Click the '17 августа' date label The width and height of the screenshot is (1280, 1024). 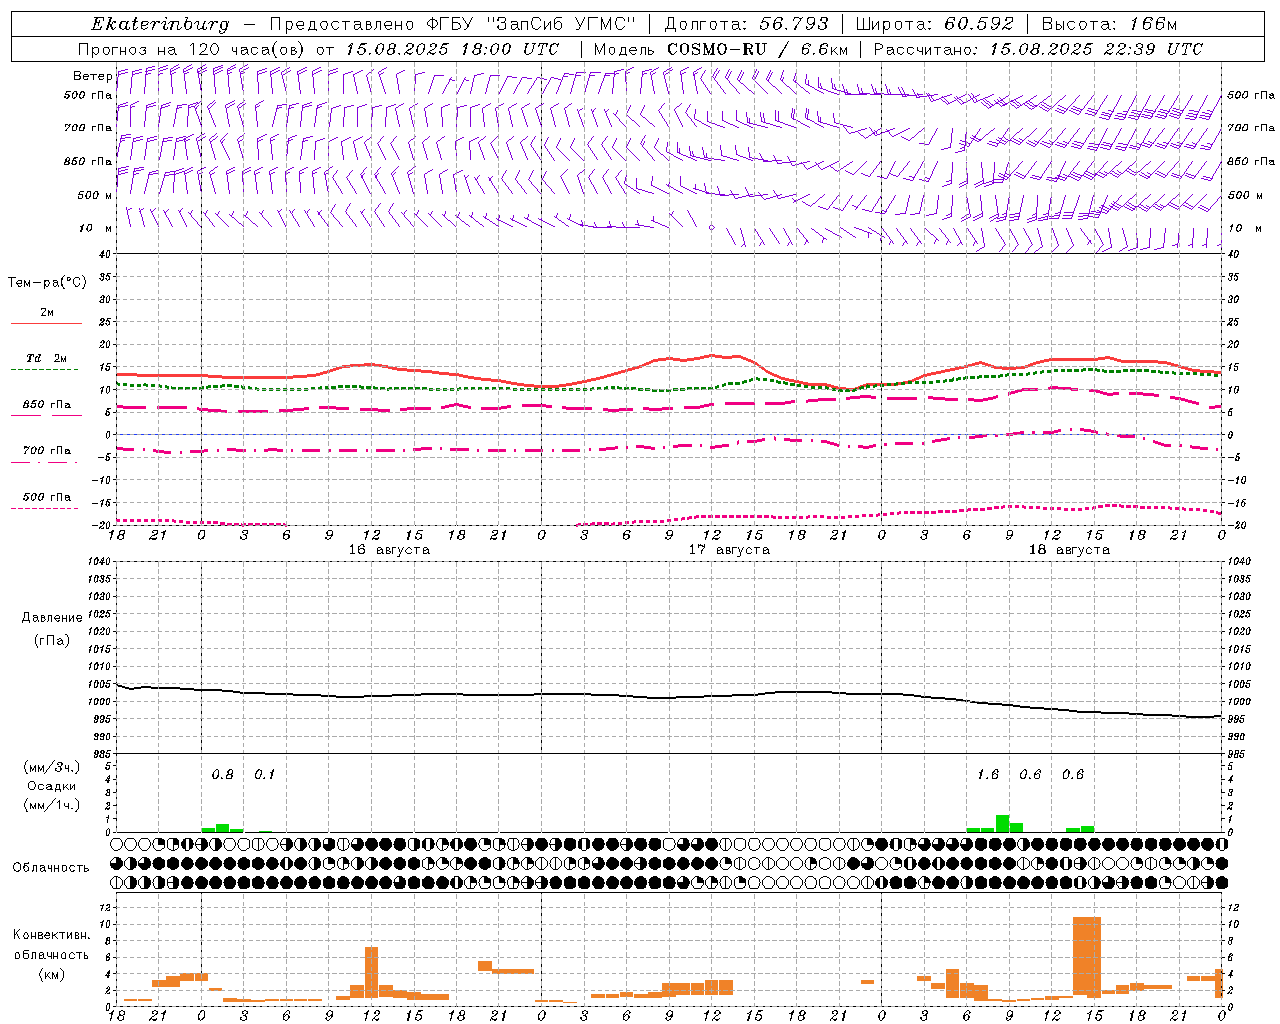coord(729,550)
